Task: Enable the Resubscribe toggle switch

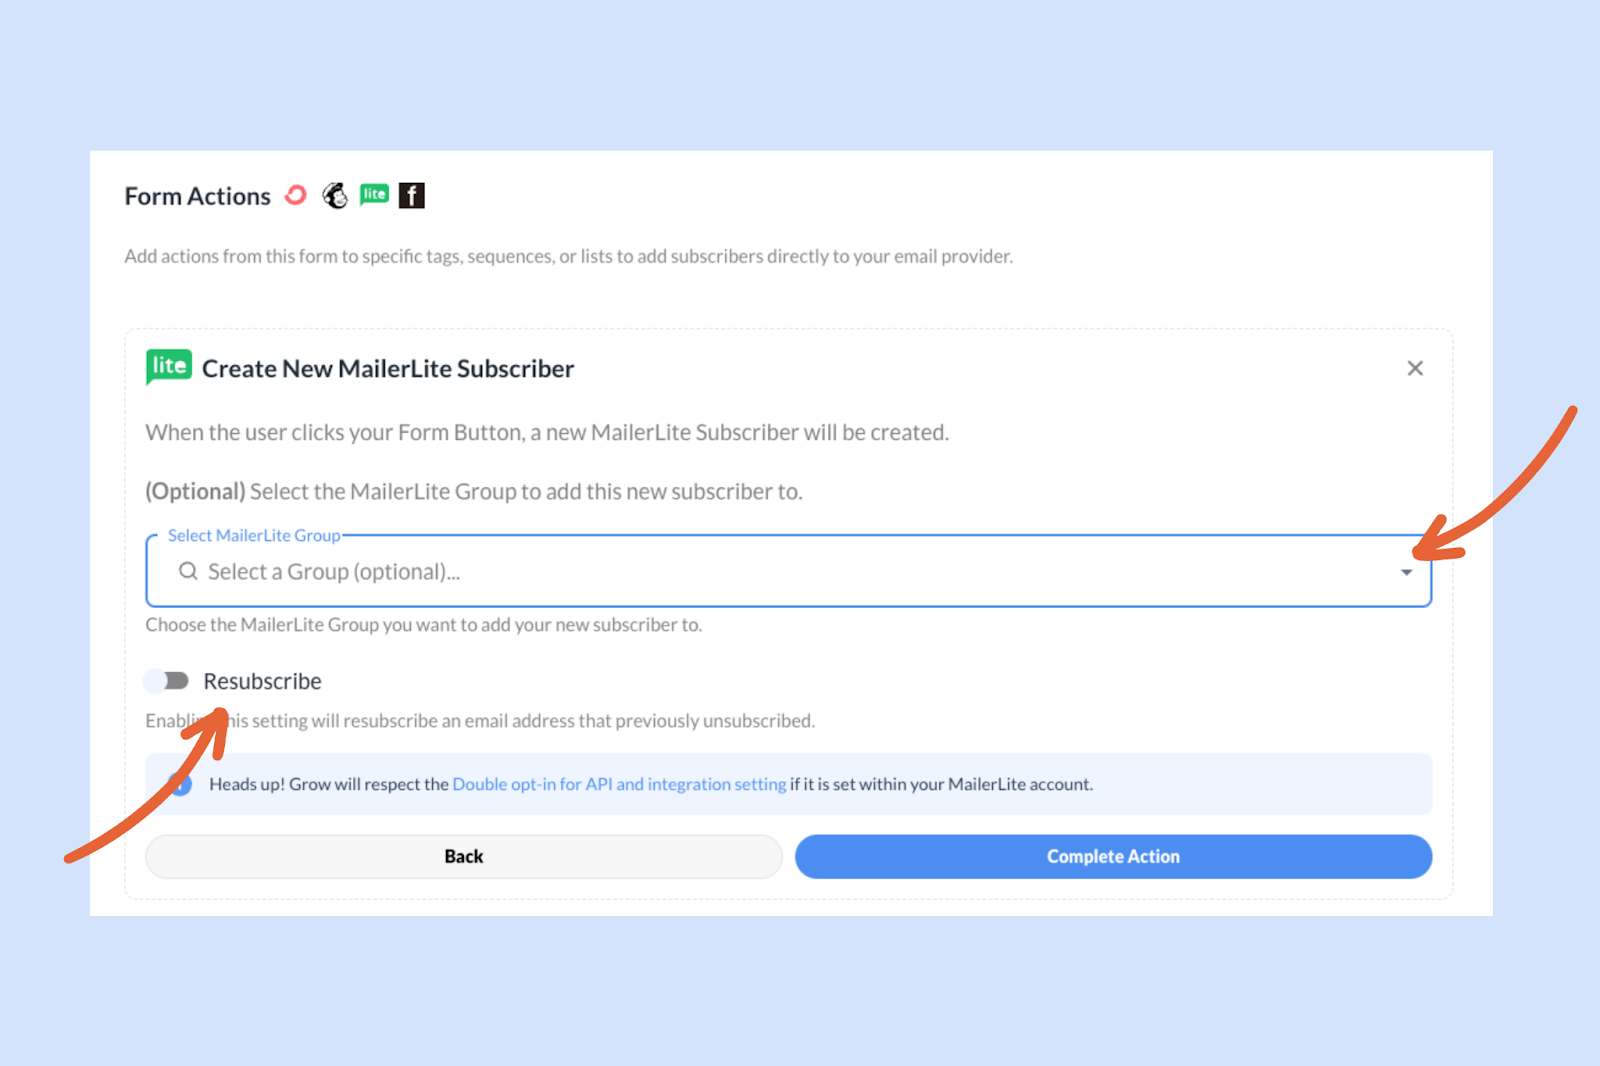Action: [166, 681]
